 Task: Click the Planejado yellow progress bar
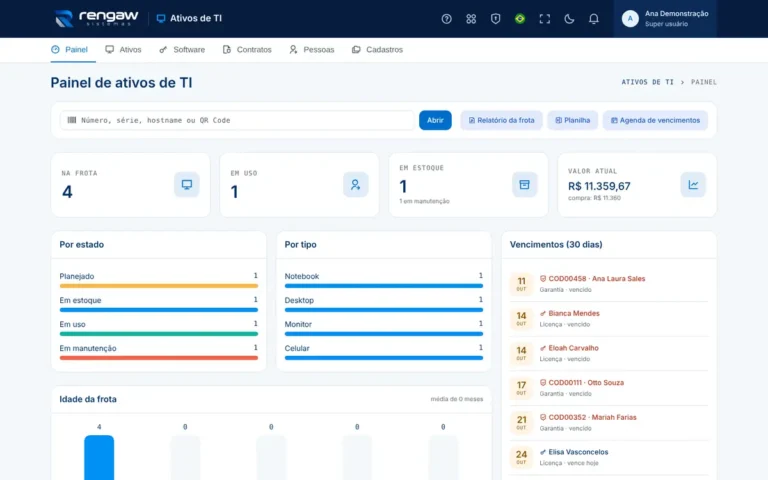click(159, 286)
